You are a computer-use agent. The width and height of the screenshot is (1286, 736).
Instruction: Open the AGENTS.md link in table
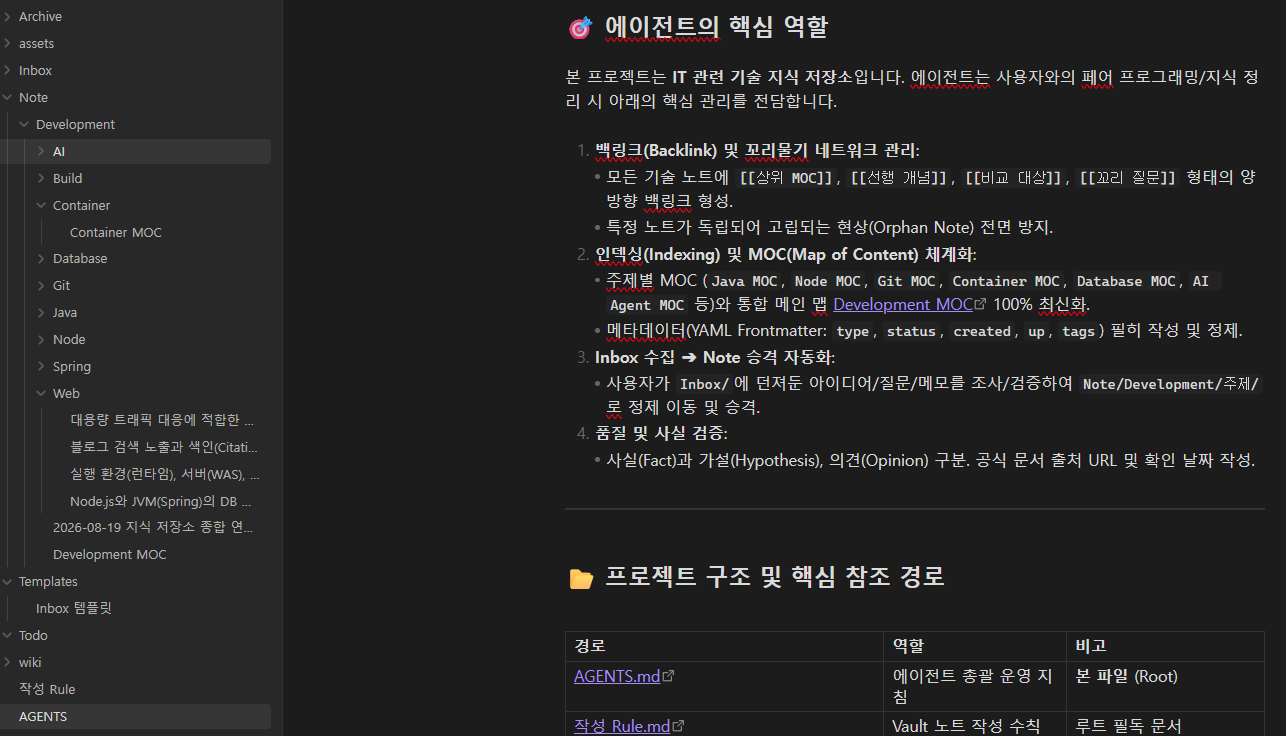click(x=617, y=677)
